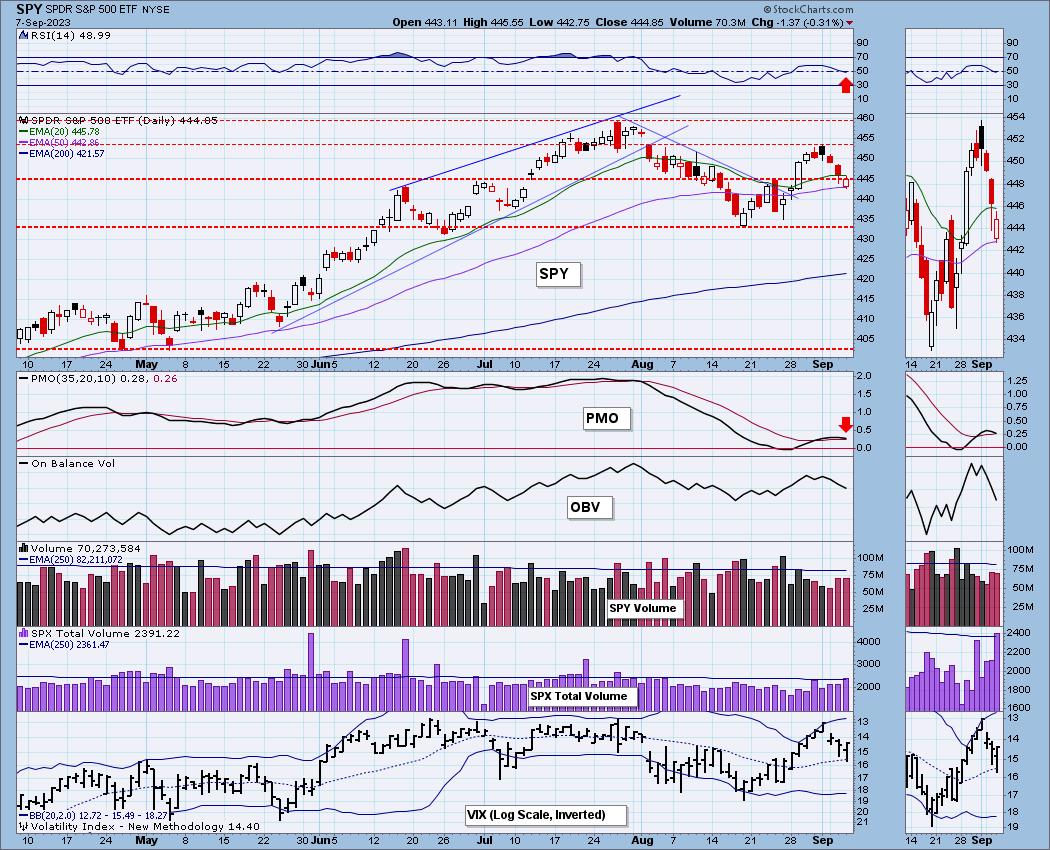This screenshot has height=850, width=1050.
Task: Click the NYSE exchange label in the header
Action: pos(157,10)
